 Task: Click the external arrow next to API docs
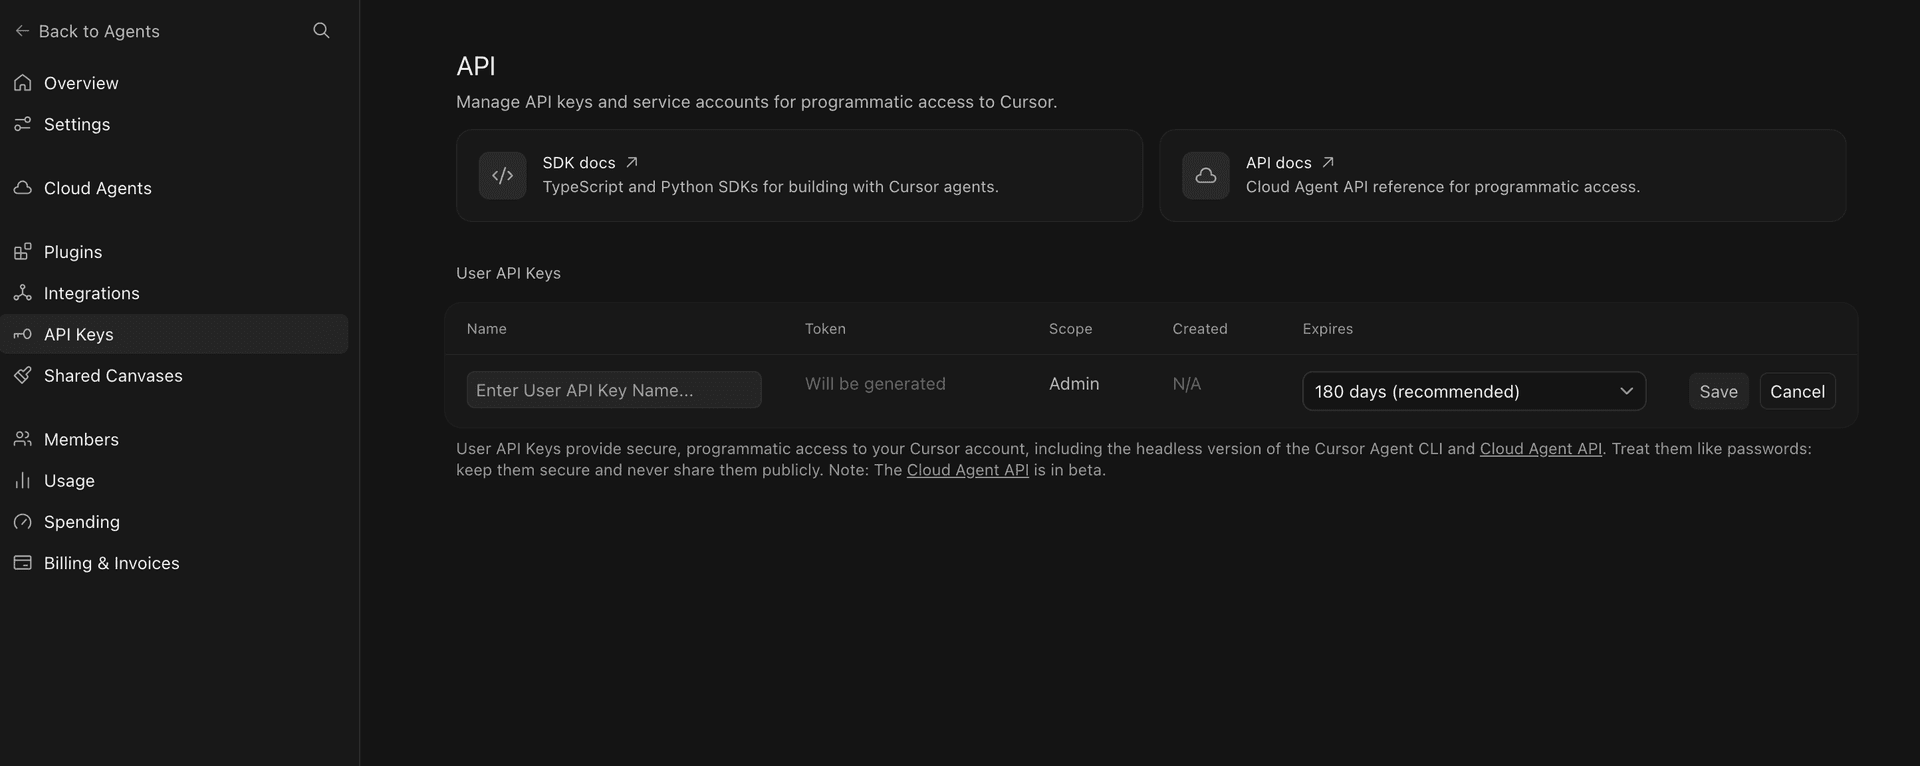1328,162
